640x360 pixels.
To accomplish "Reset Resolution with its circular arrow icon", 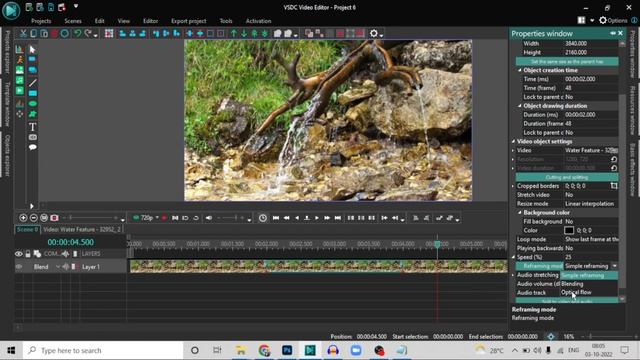I will (614, 159).
